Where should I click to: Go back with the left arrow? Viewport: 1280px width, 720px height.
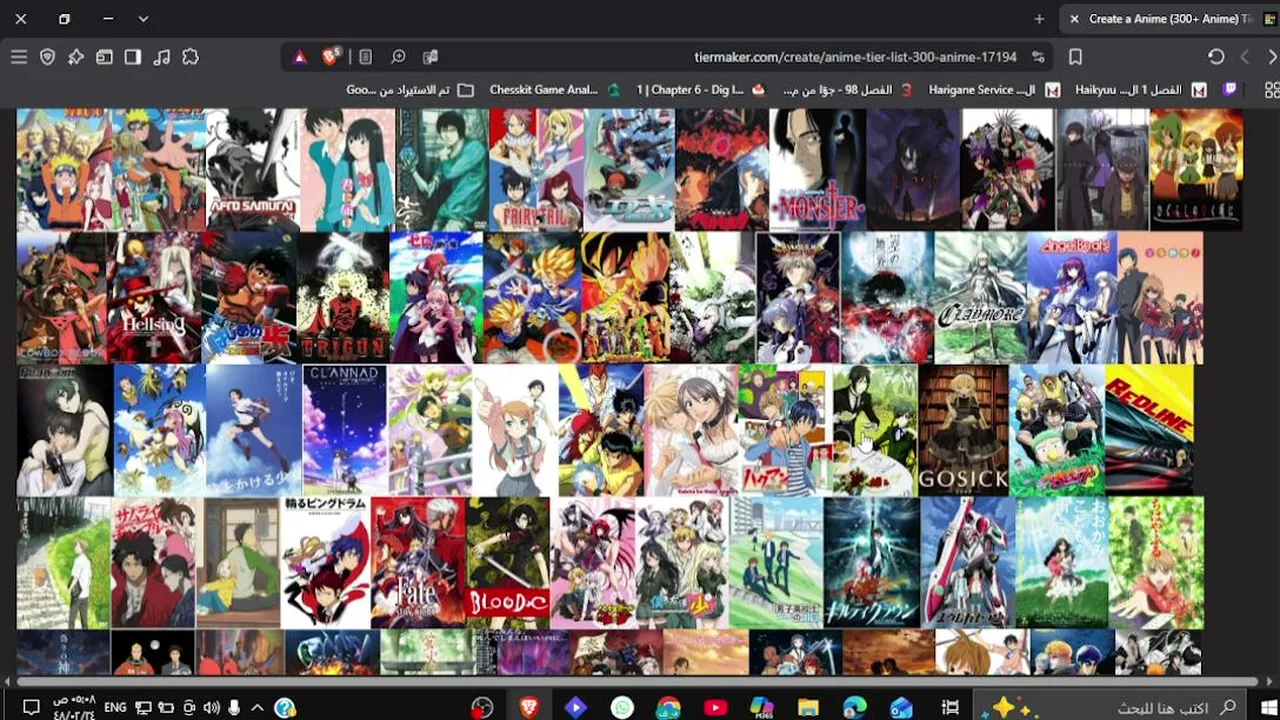coord(1245,57)
